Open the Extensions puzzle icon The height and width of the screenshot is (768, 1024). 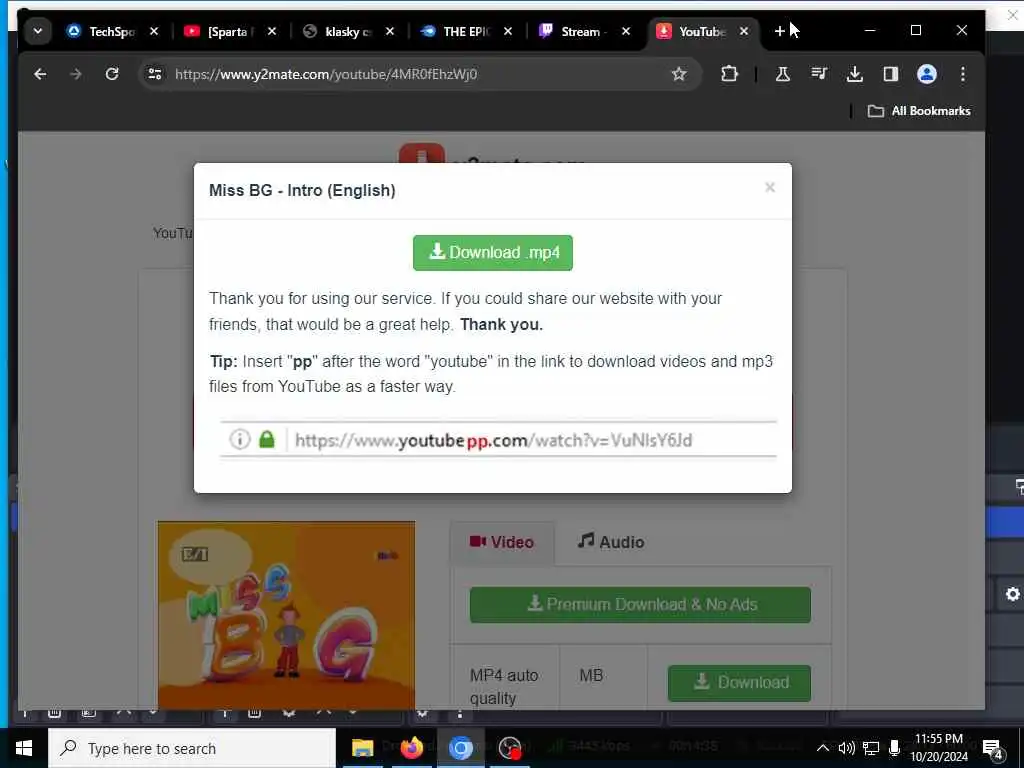(x=729, y=74)
